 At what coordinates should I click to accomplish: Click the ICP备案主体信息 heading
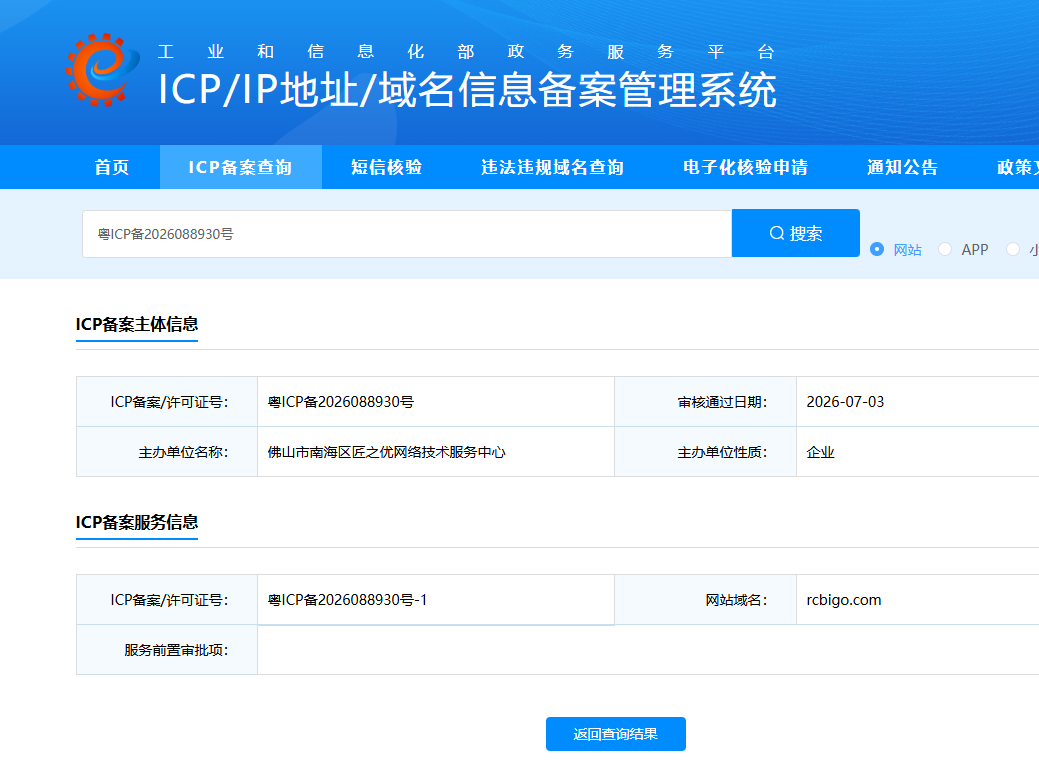tap(137, 324)
